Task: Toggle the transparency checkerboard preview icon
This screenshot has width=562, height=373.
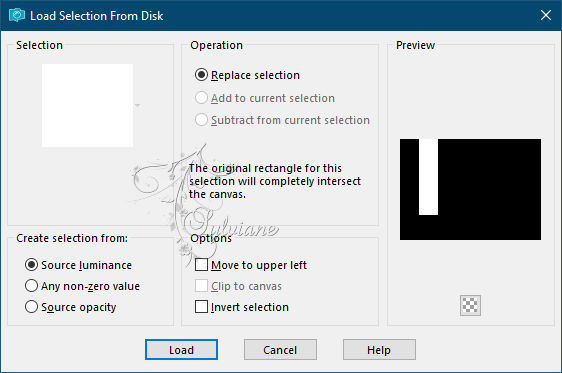Action: [470, 305]
